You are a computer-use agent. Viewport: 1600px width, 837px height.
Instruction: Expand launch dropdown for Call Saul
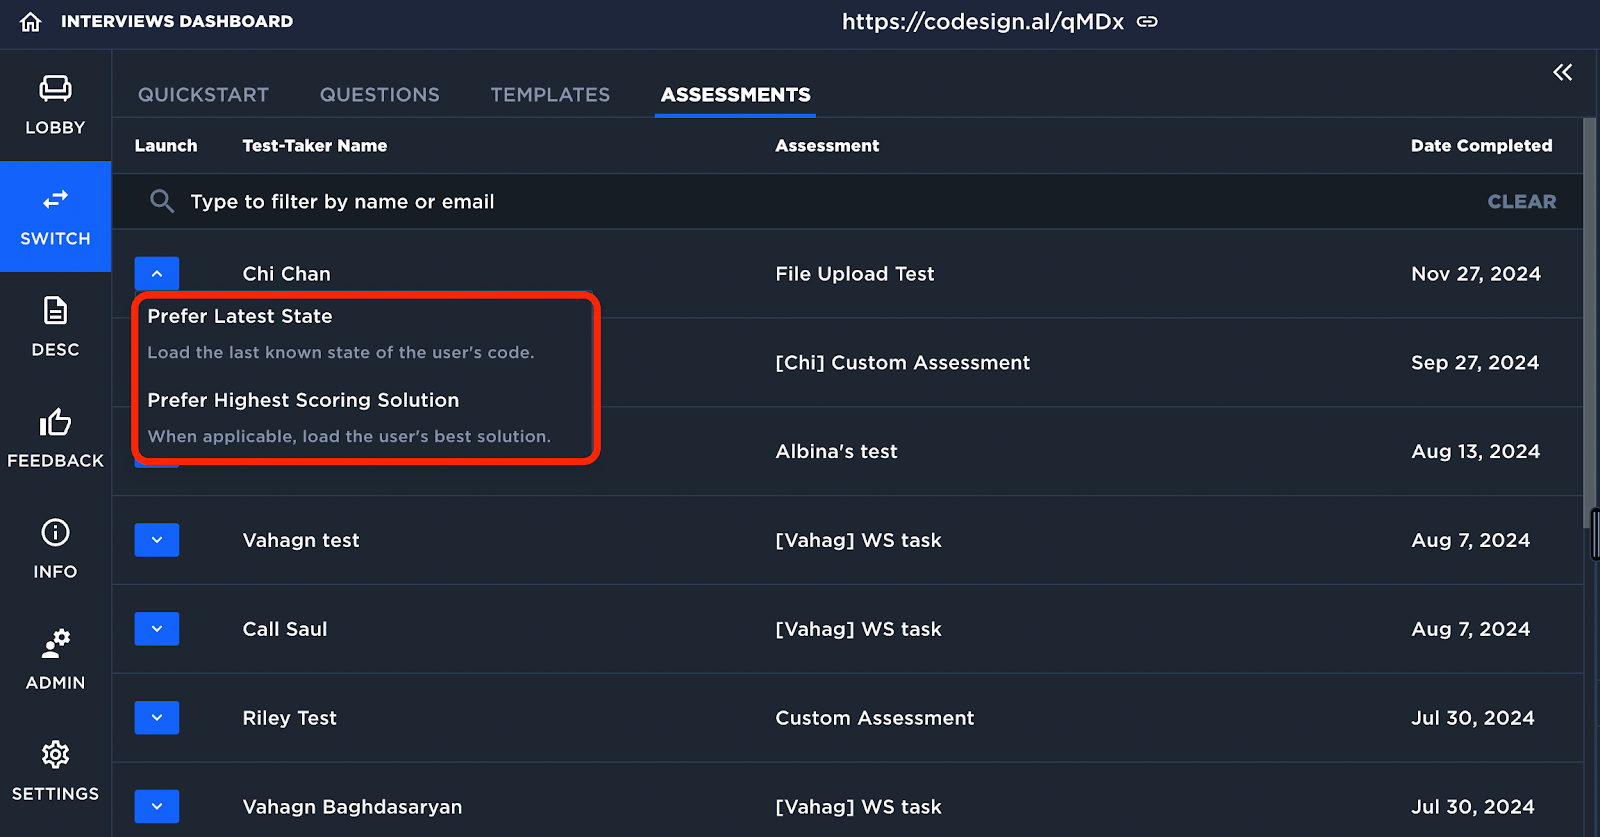tap(157, 629)
